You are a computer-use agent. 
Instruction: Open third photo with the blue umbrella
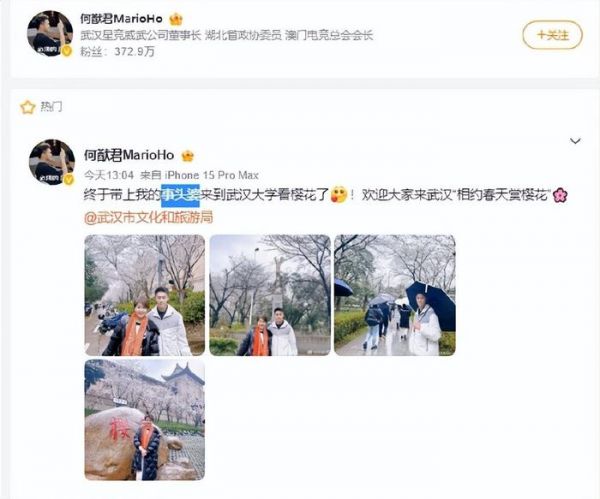pyautogui.click(x=395, y=295)
